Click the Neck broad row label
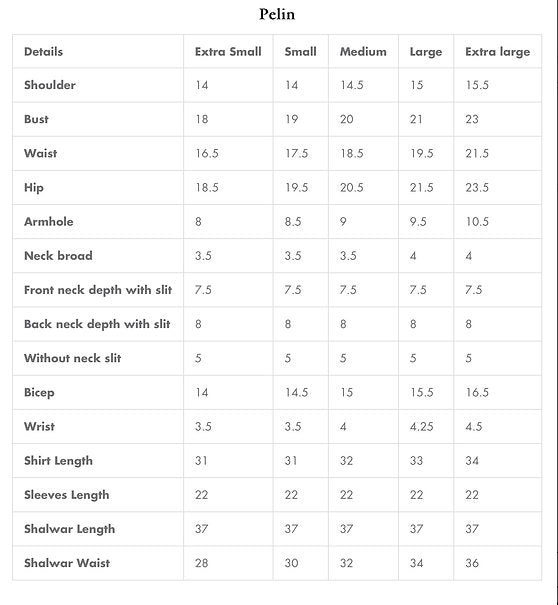The width and height of the screenshot is (558, 605). click(x=58, y=256)
